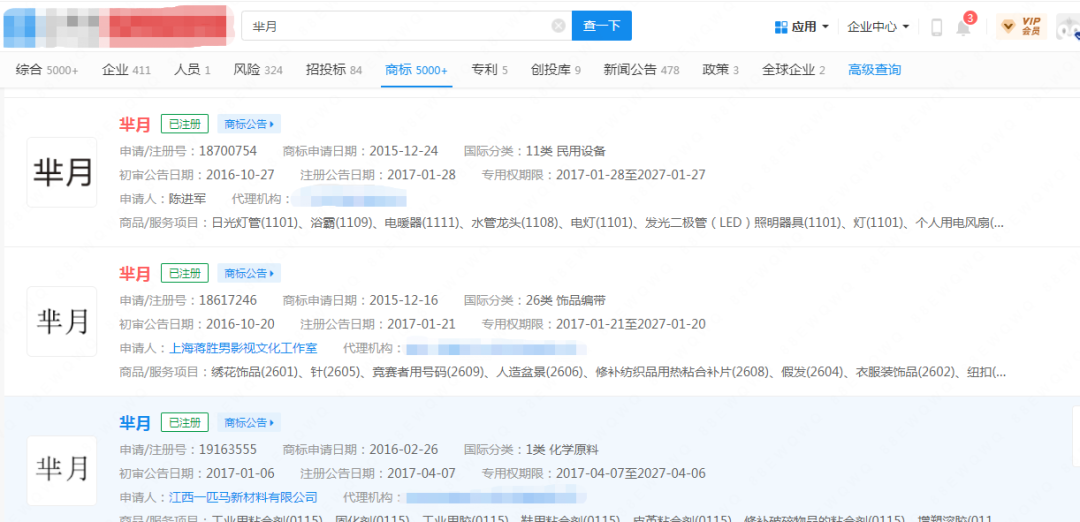Image resolution: width=1080 pixels, height=522 pixels.
Task: Click the goods list starting with 日光灯管(1101)
Action: point(608,223)
